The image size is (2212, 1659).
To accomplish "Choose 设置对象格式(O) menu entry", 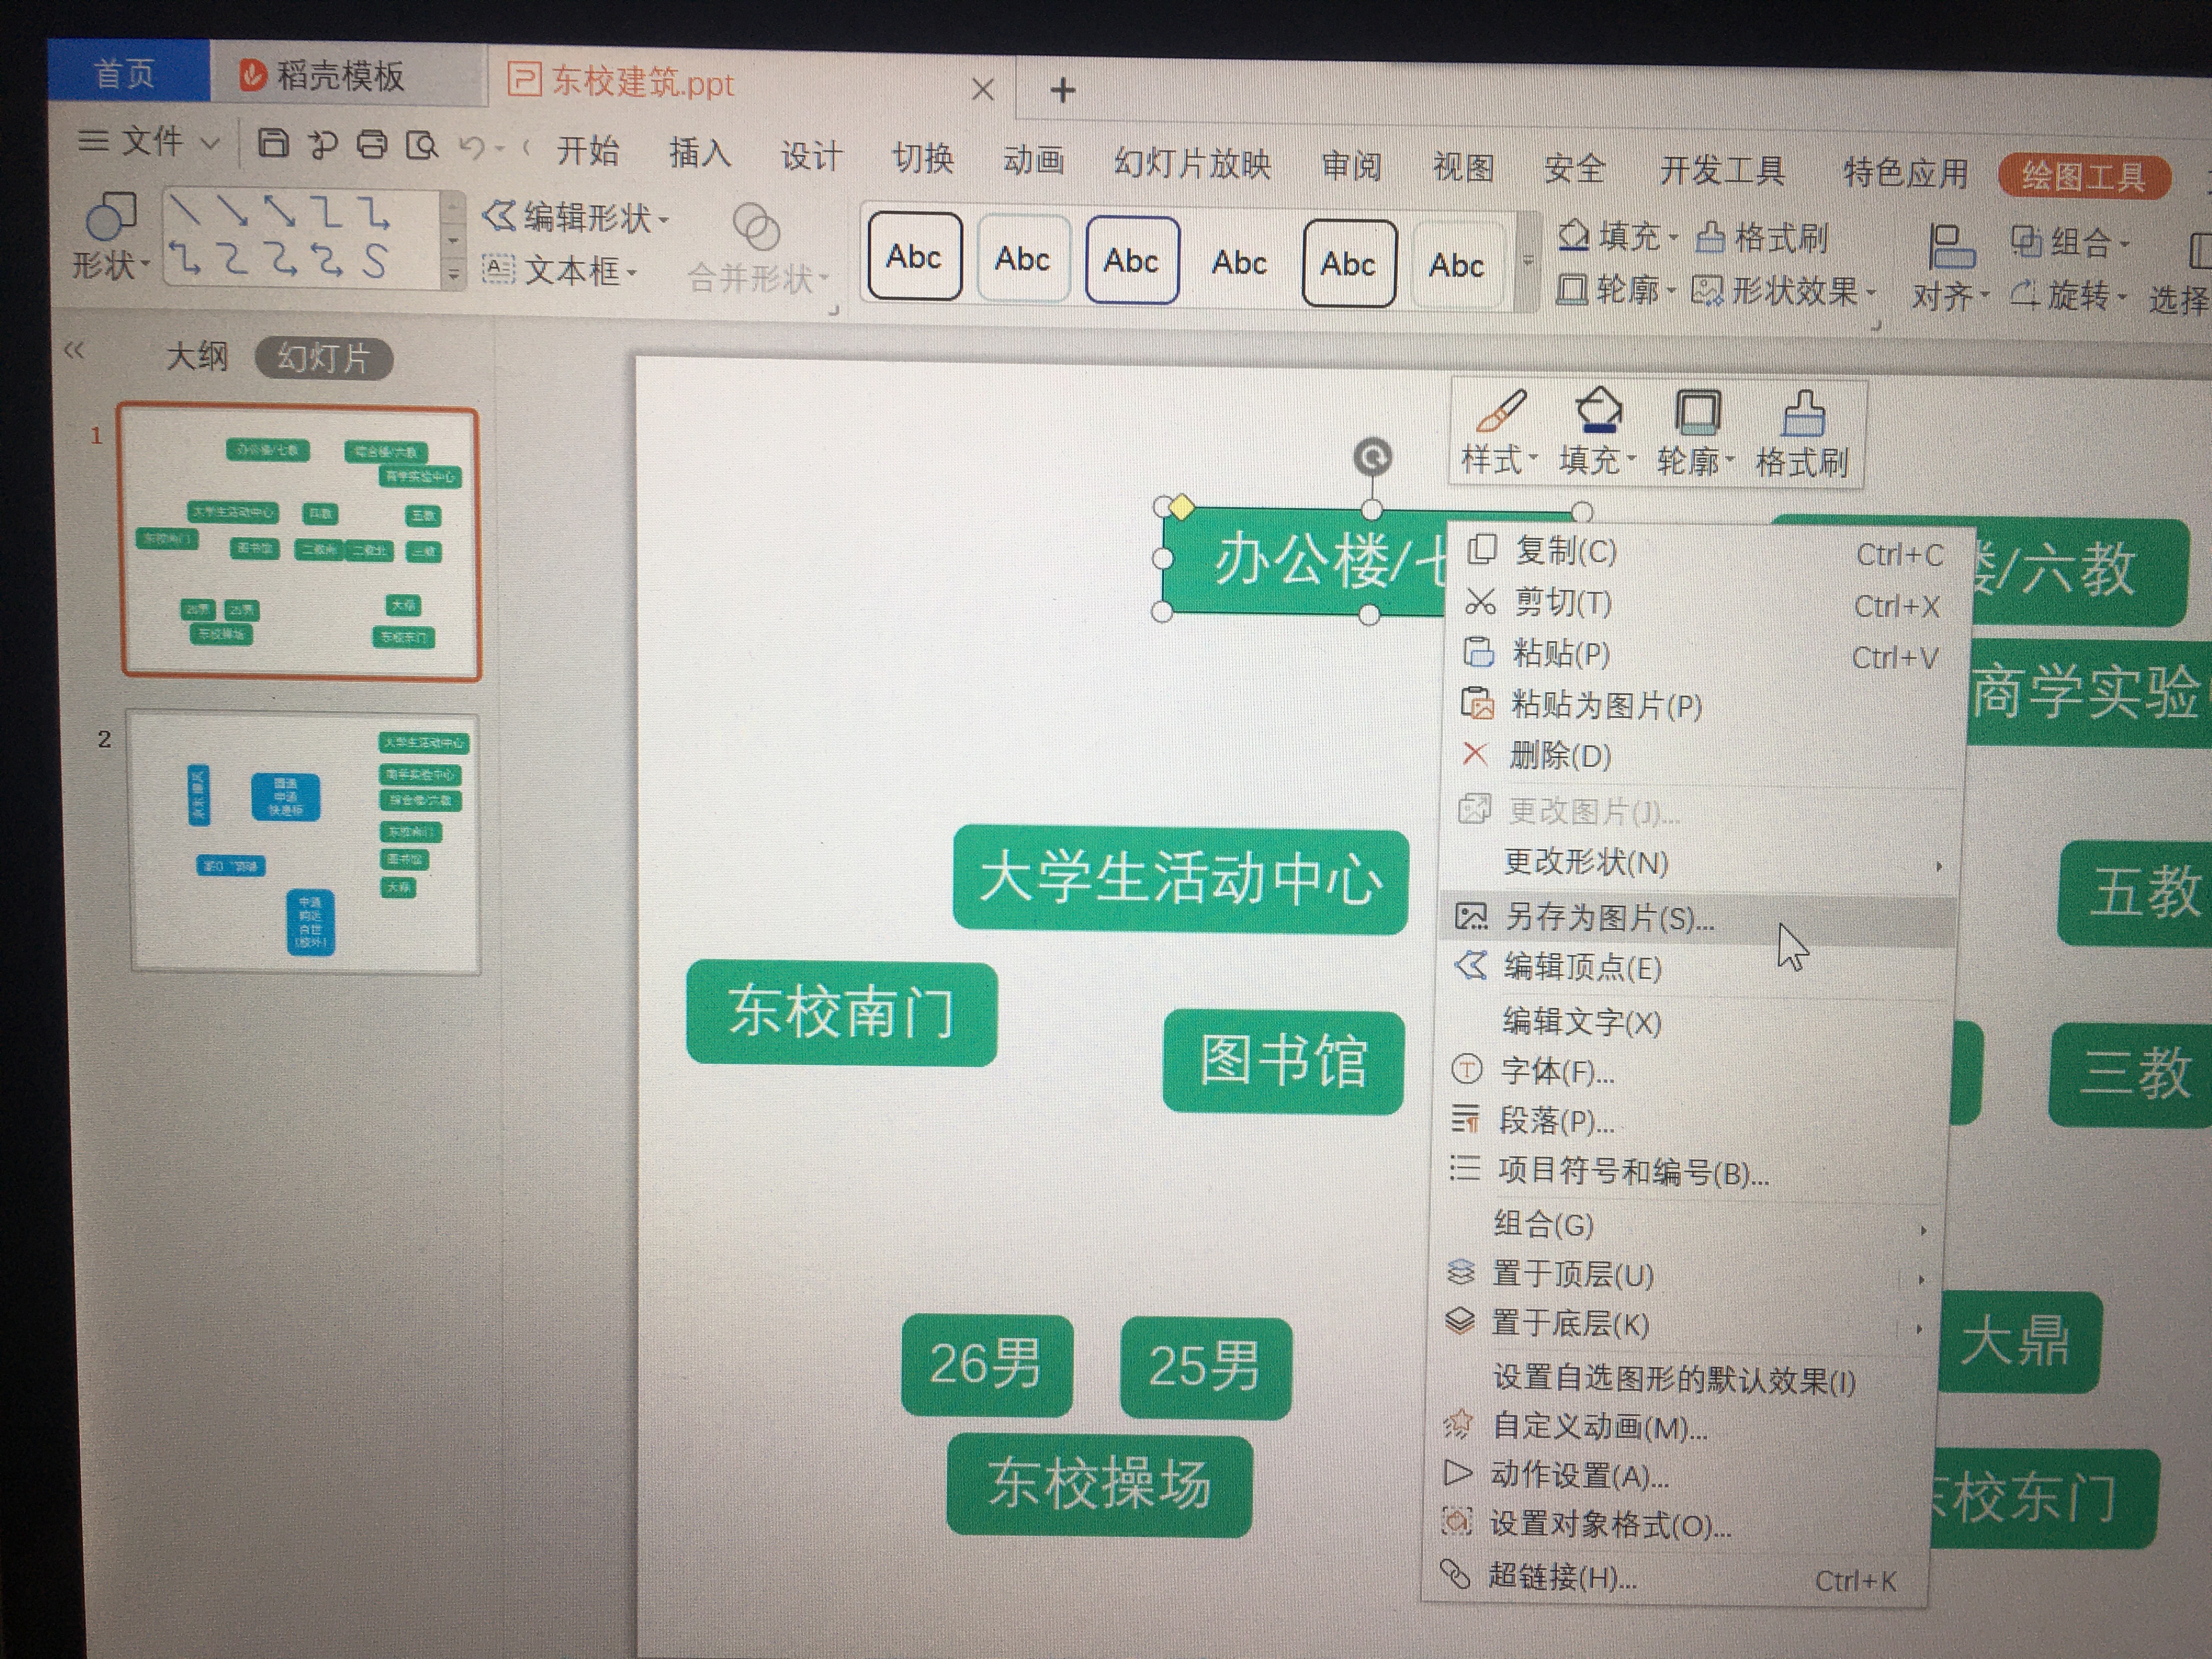I will click(x=1675, y=1525).
